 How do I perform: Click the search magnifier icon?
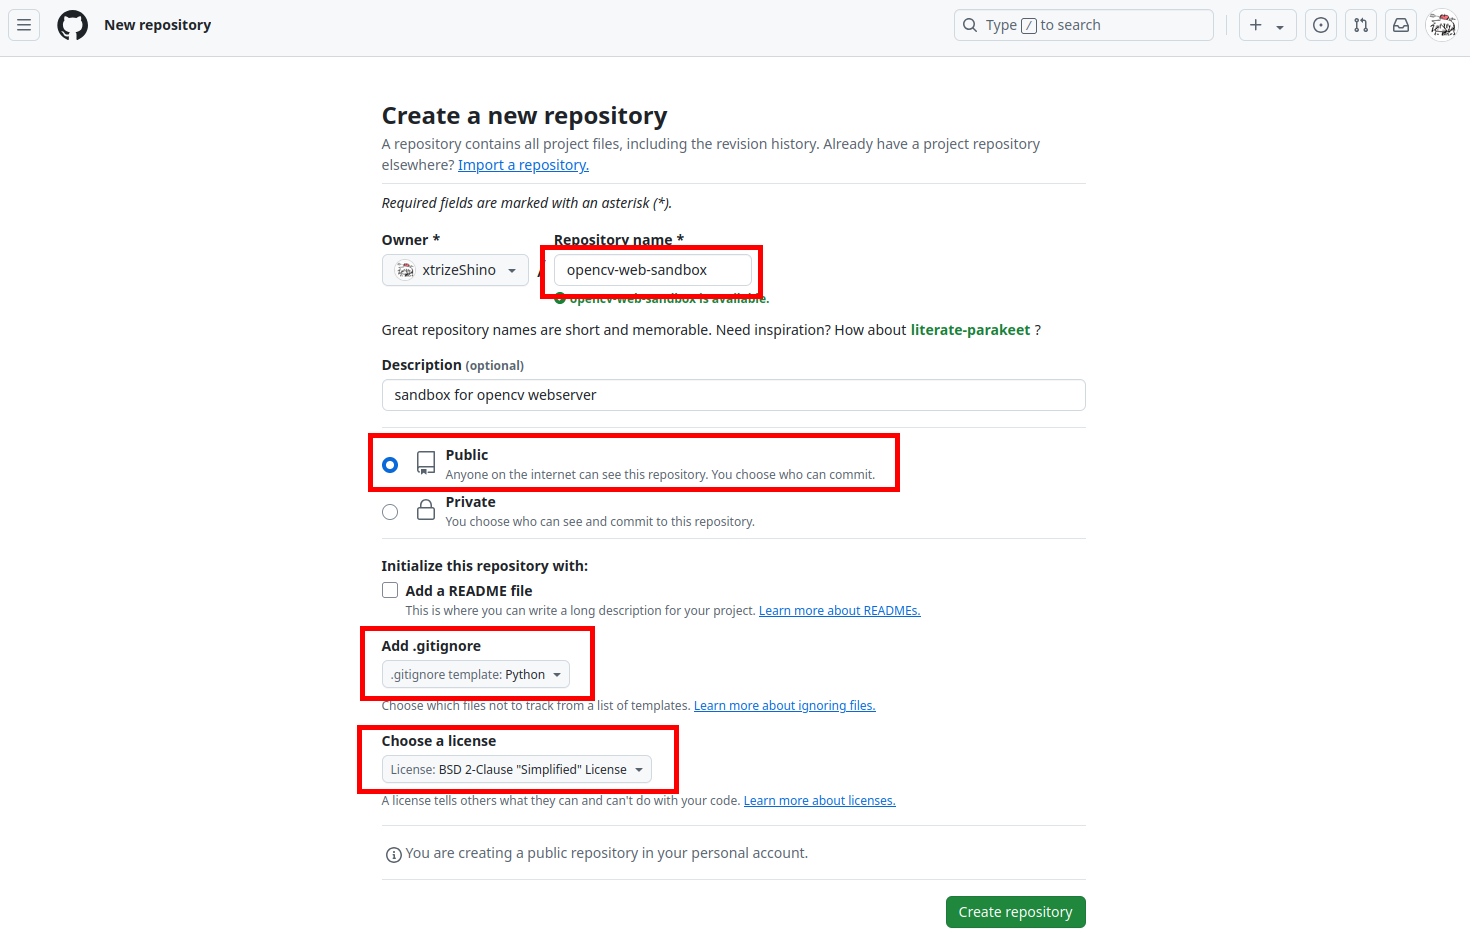click(969, 24)
